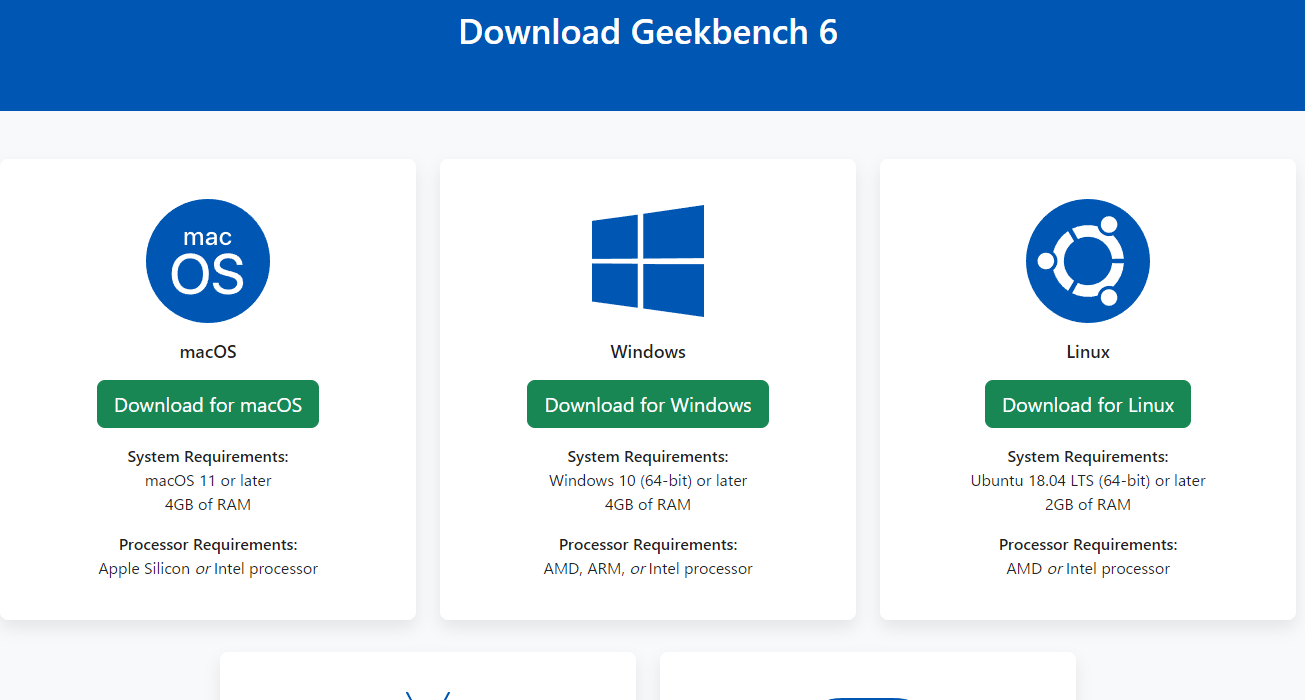
Task: Click the circular Ubuntu Linux logo icon
Action: [x=1088, y=260]
